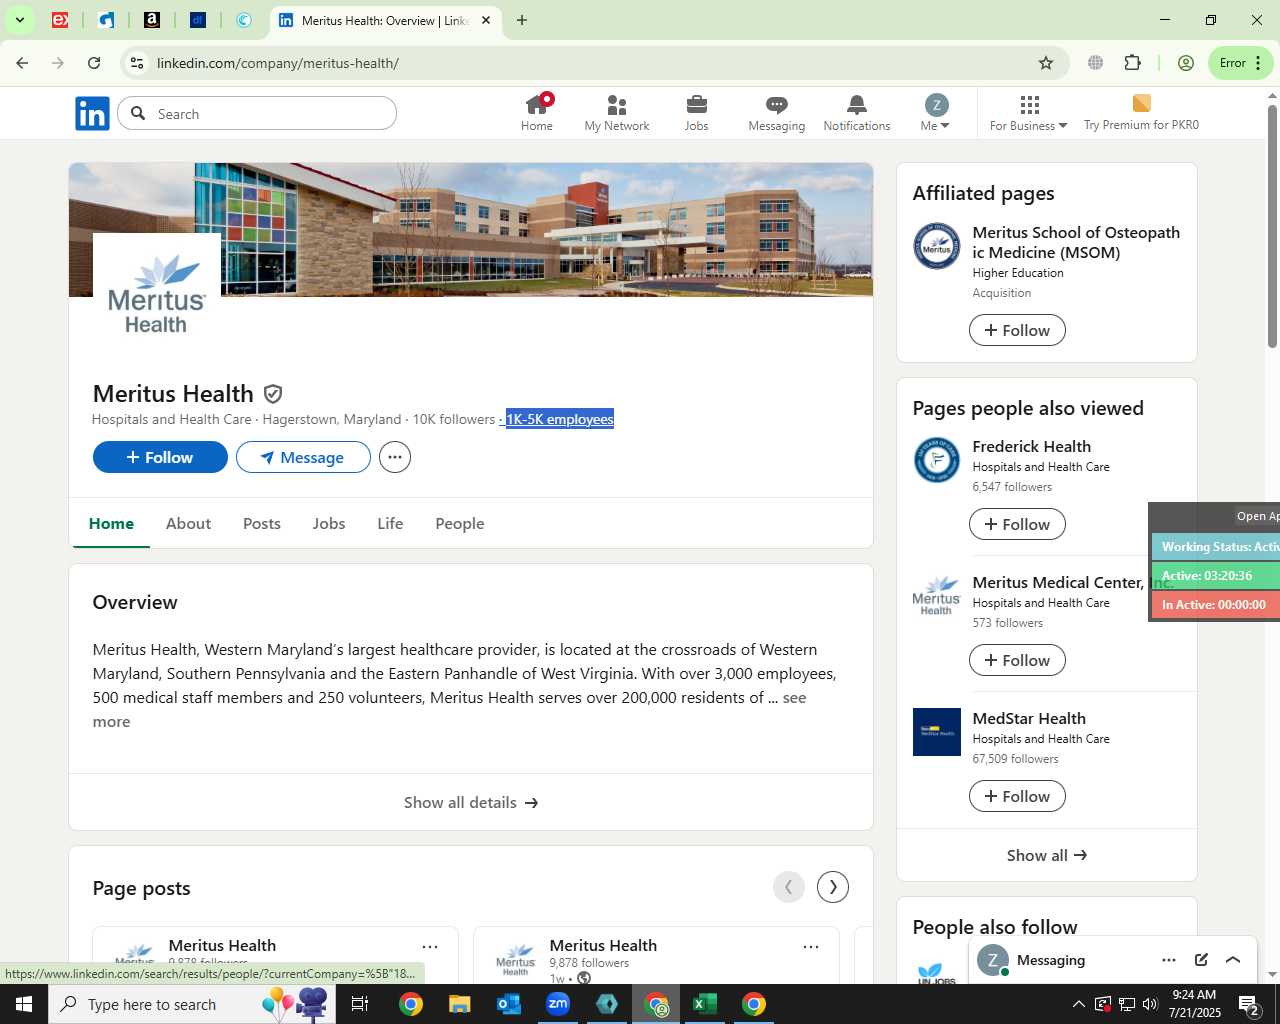Open Chrome extensions puzzle icon
Screen dimensions: 1280x1024
click(1133, 63)
